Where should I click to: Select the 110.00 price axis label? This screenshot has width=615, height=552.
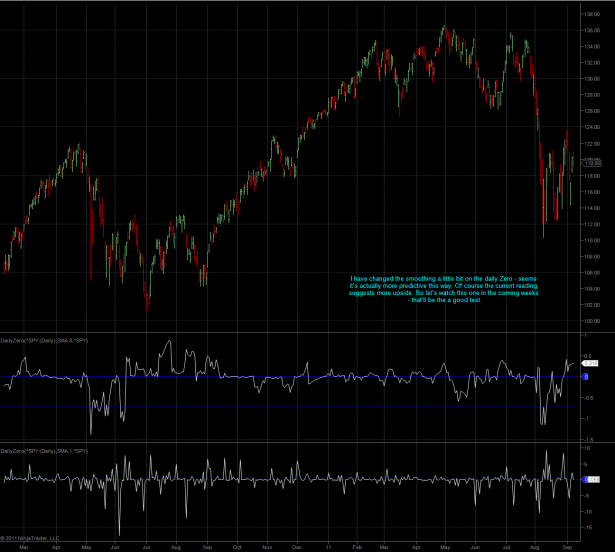[x=592, y=240]
